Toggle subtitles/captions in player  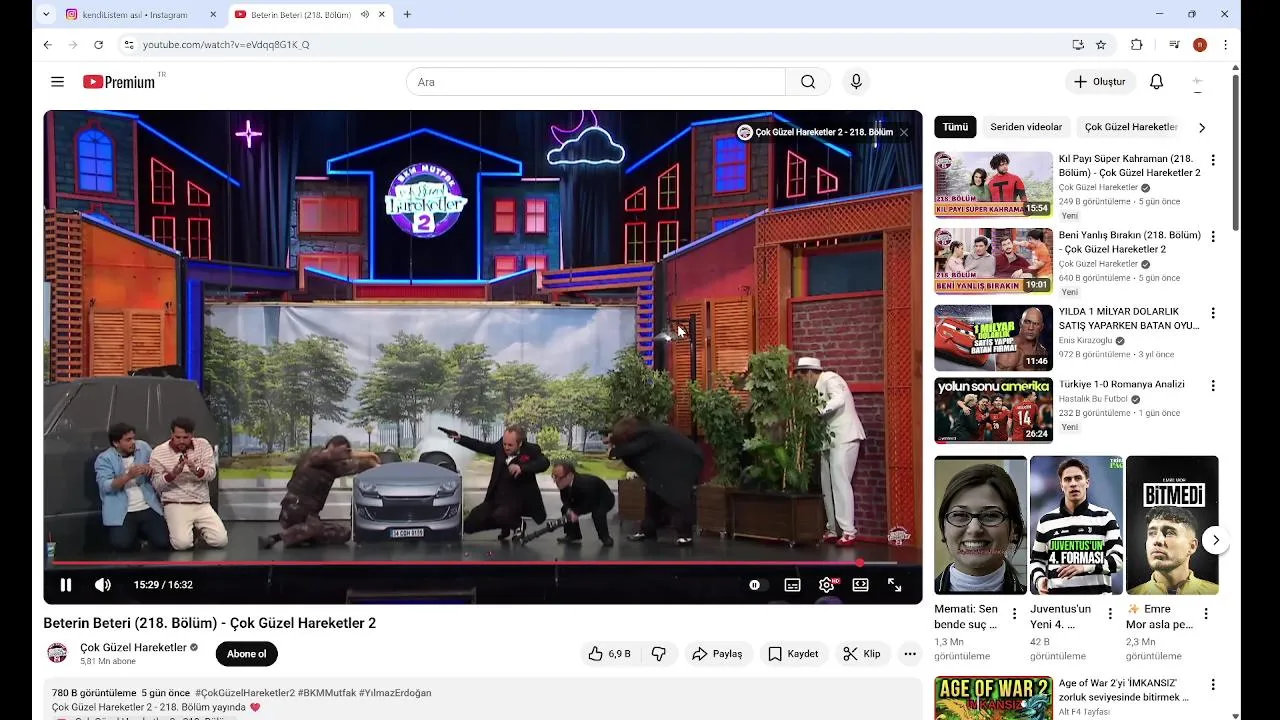792,585
